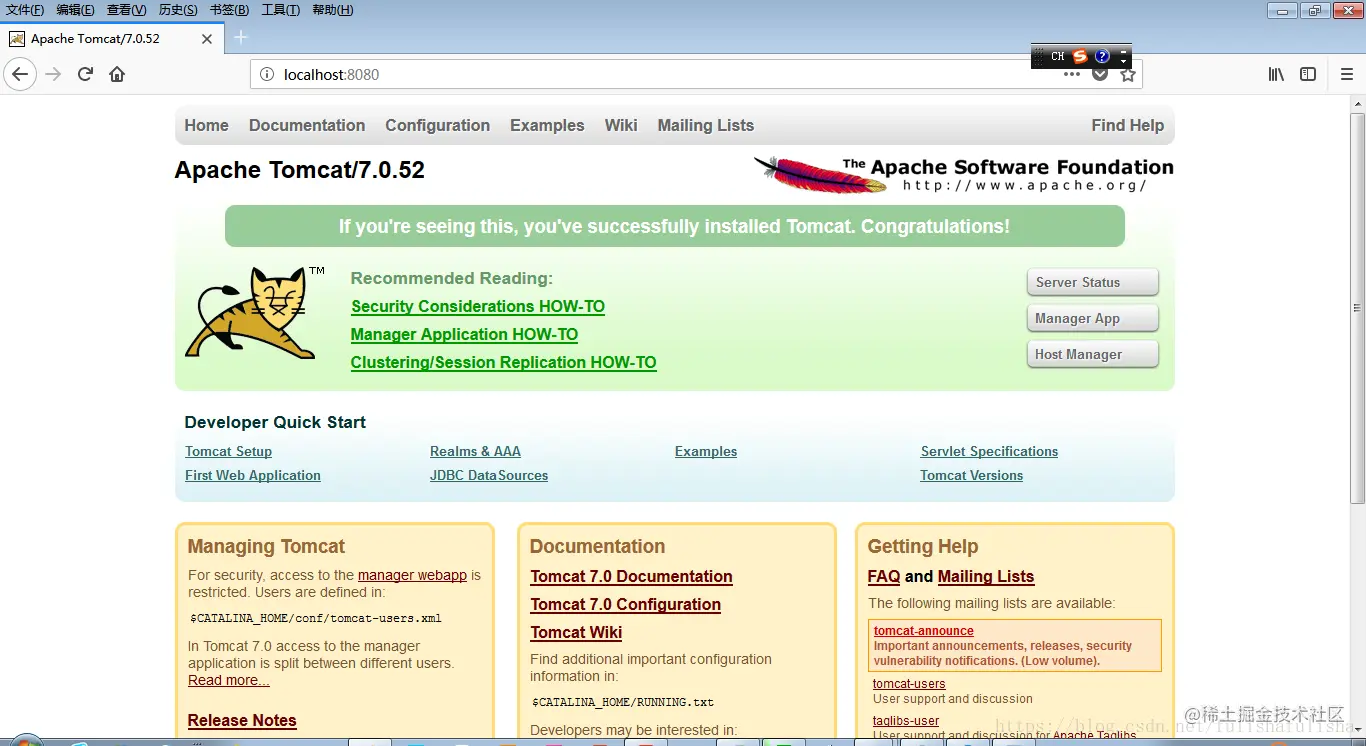This screenshot has height=746, width=1366.
Task: Click http://www.apache.org/ text under logo
Action: (x=1025, y=186)
